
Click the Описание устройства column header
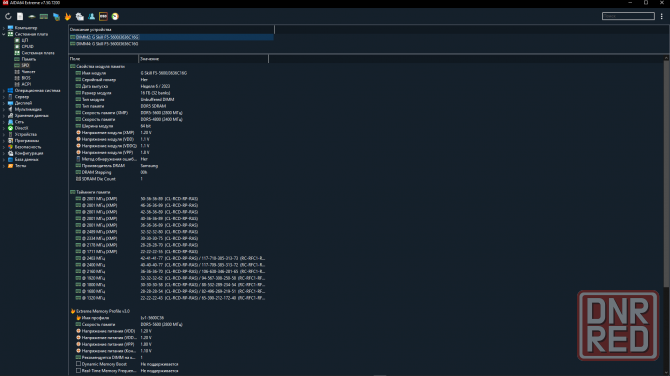171,29
